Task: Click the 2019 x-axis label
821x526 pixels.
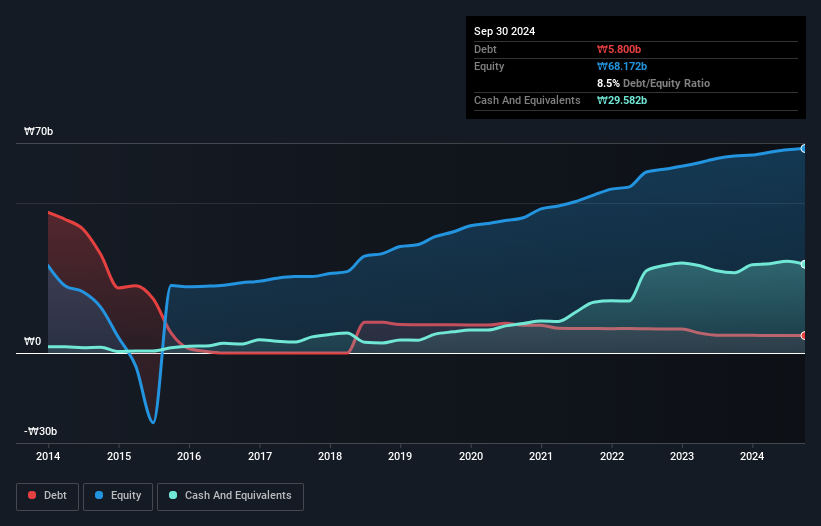Action: 400,456
